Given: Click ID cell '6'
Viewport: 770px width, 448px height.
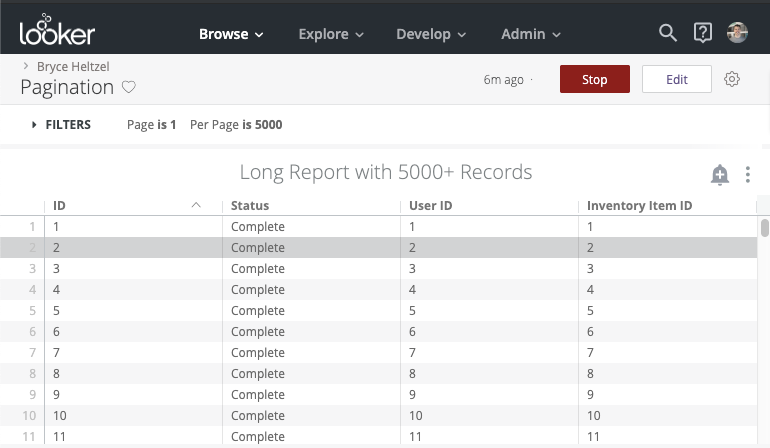Looking at the screenshot, I should tap(56, 332).
